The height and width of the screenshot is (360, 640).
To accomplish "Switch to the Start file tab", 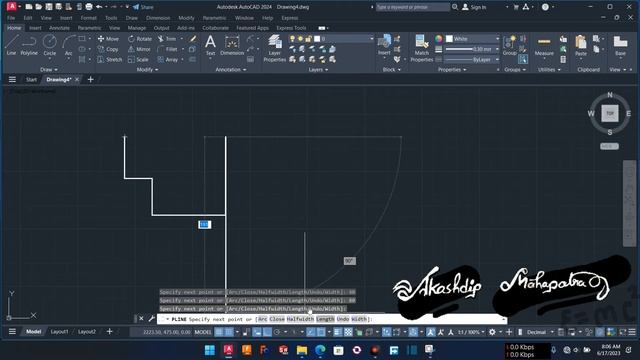I will click(31, 79).
